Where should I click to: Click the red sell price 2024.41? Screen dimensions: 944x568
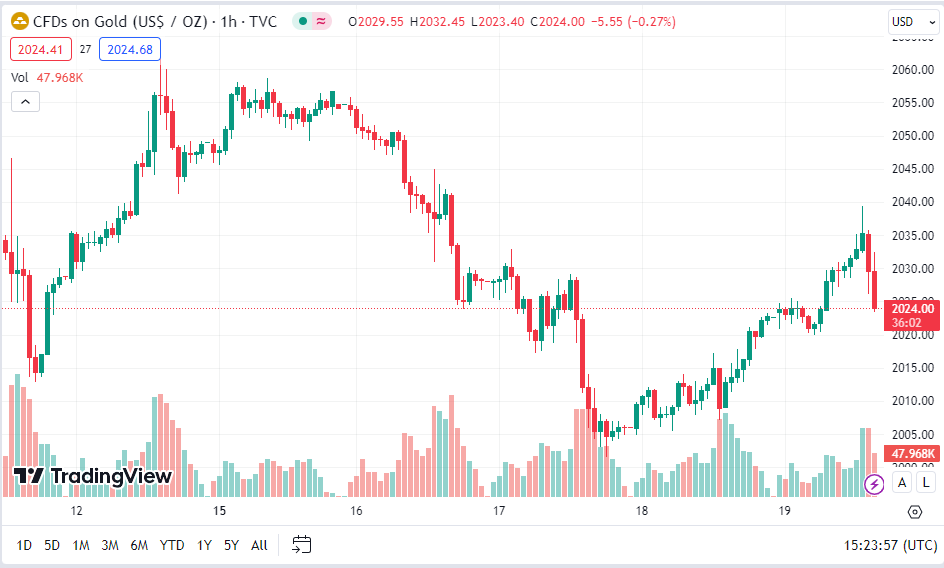41,49
